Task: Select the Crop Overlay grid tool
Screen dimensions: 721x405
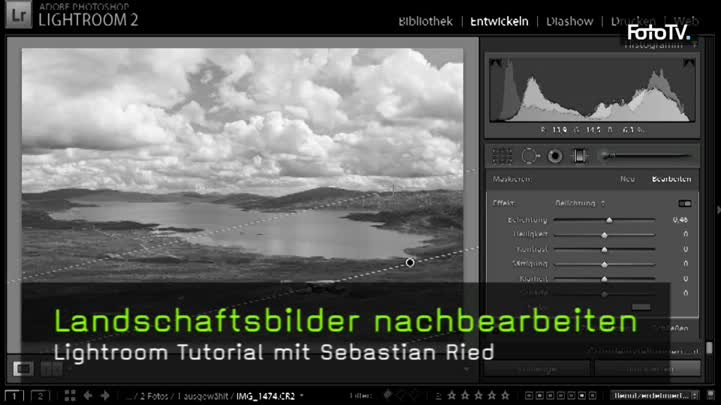Action: 502,156
